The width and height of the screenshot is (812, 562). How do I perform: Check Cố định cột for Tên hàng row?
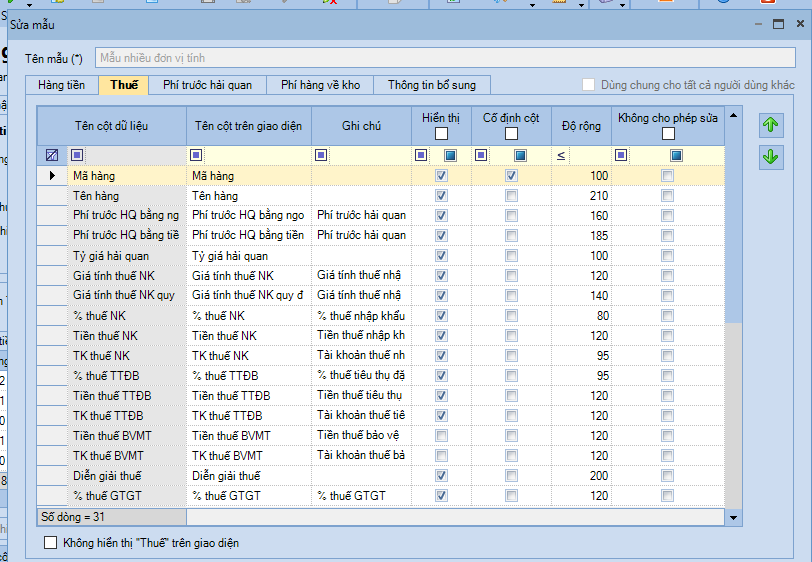click(x=511, y=196)
